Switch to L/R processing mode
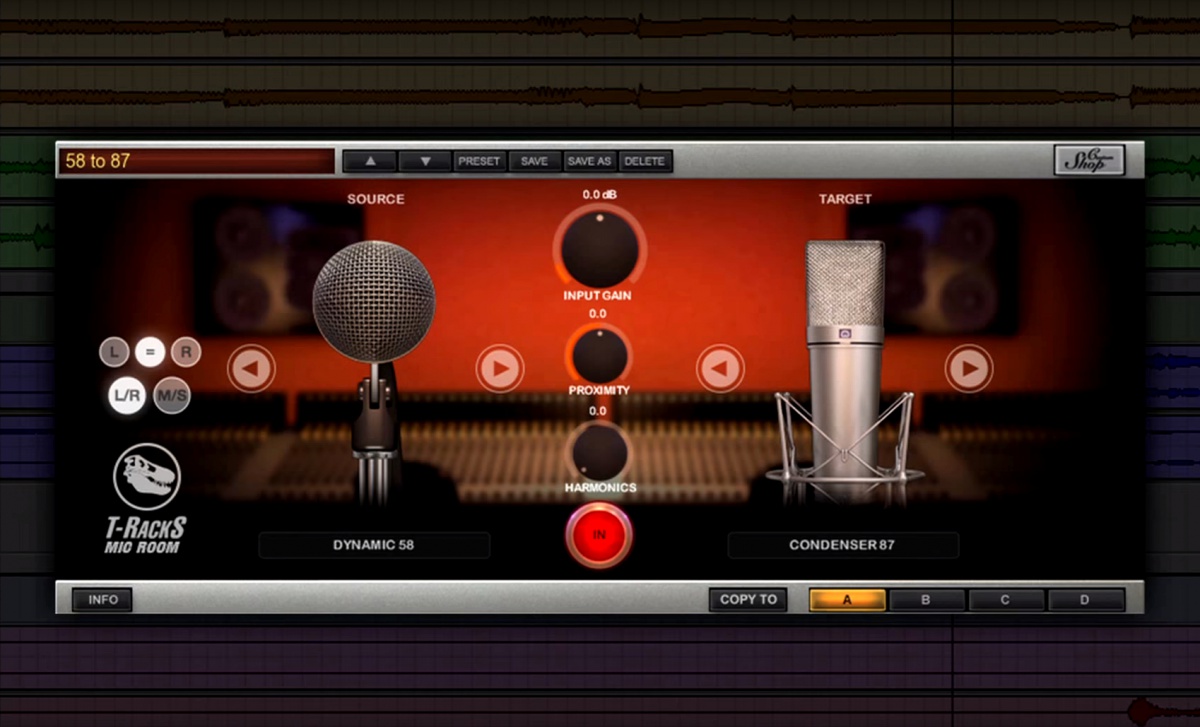This screenshot has height=727, width=1200. [127, 396]
